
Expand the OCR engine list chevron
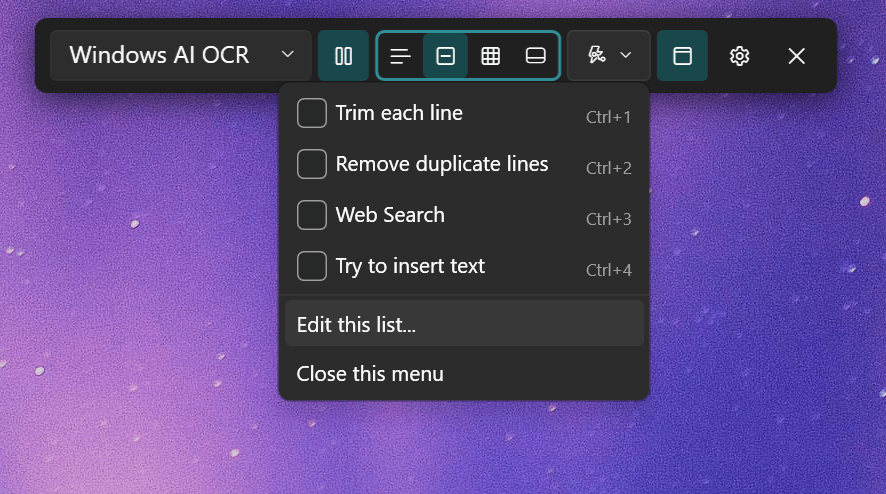(x=288, y=55)
